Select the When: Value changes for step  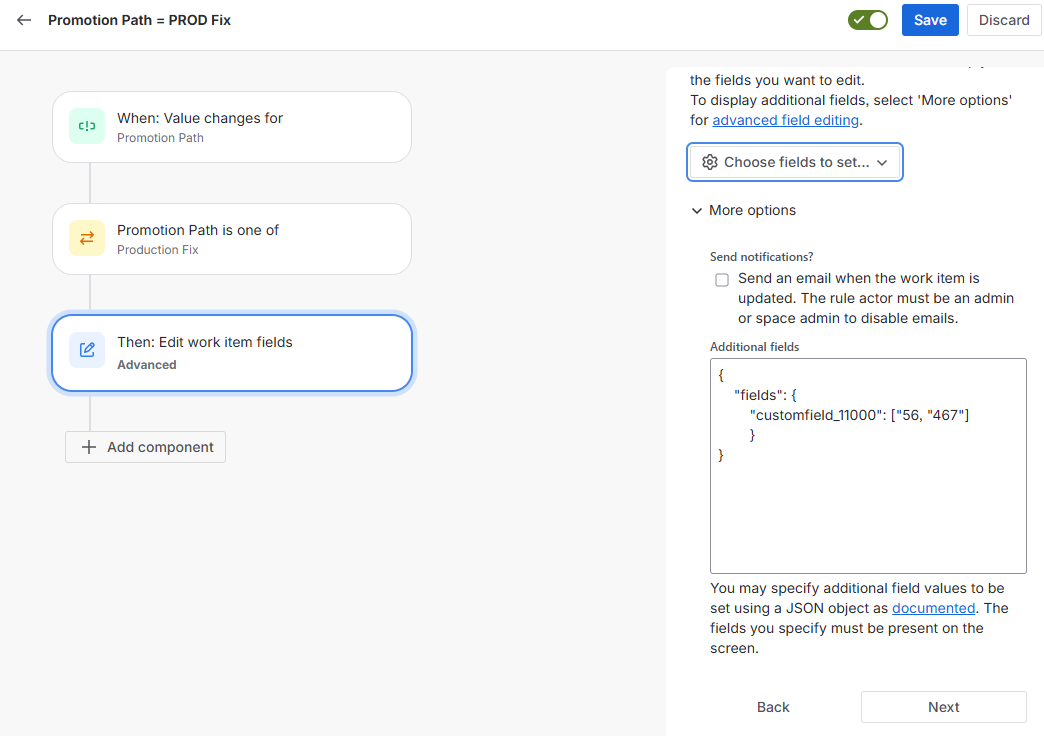pos(232,127)
